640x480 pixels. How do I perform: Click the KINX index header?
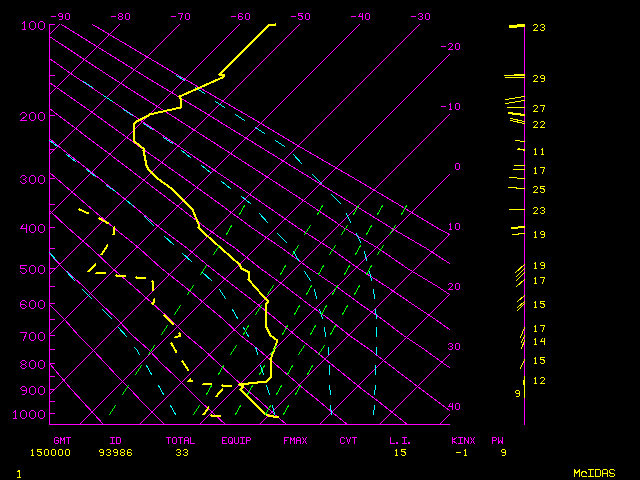click(x=462, y=440)
